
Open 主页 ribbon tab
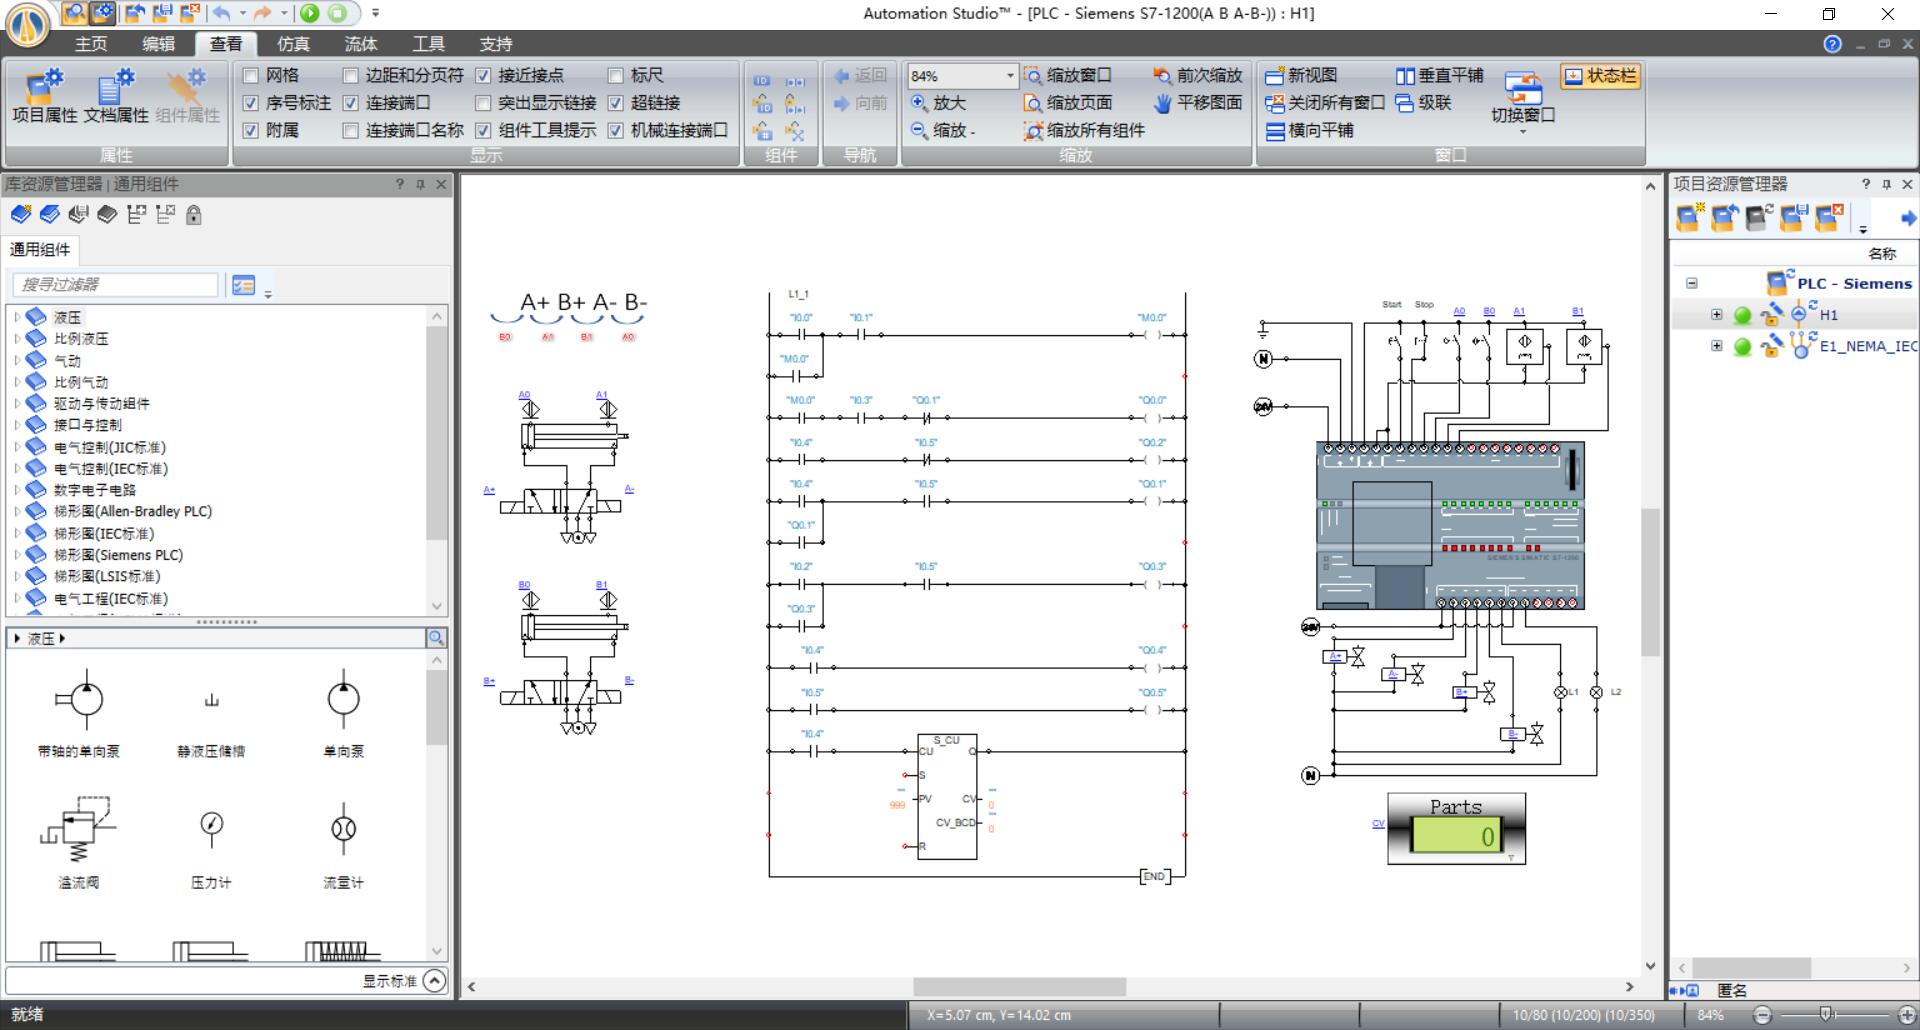pos(91,44)
